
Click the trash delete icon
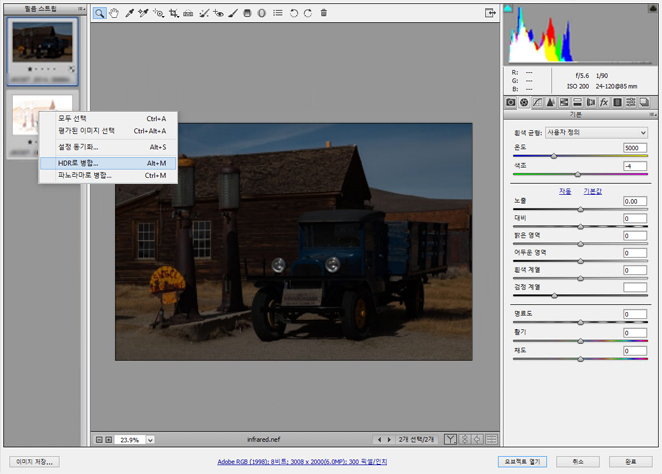pyautogui.click(x=323, y=13)
